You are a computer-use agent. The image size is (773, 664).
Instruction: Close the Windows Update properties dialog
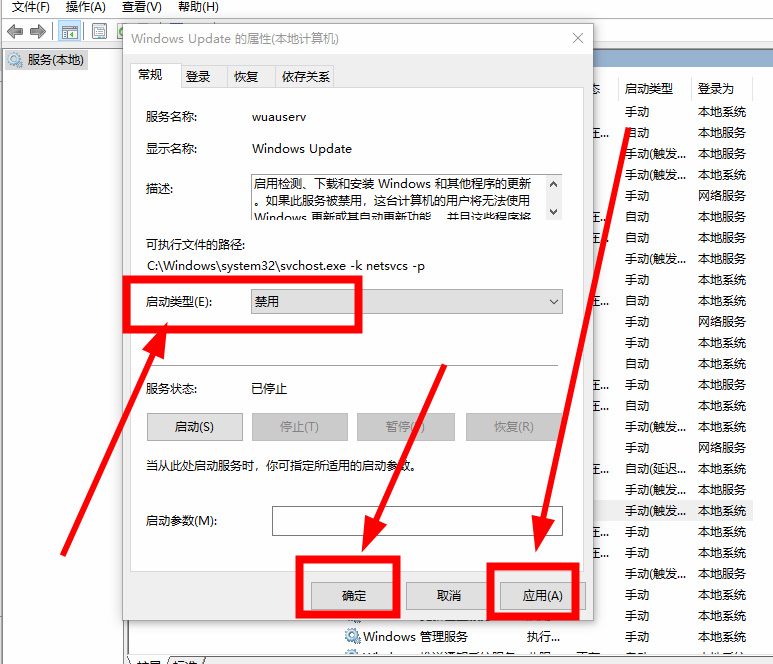(x=577, y=39)
